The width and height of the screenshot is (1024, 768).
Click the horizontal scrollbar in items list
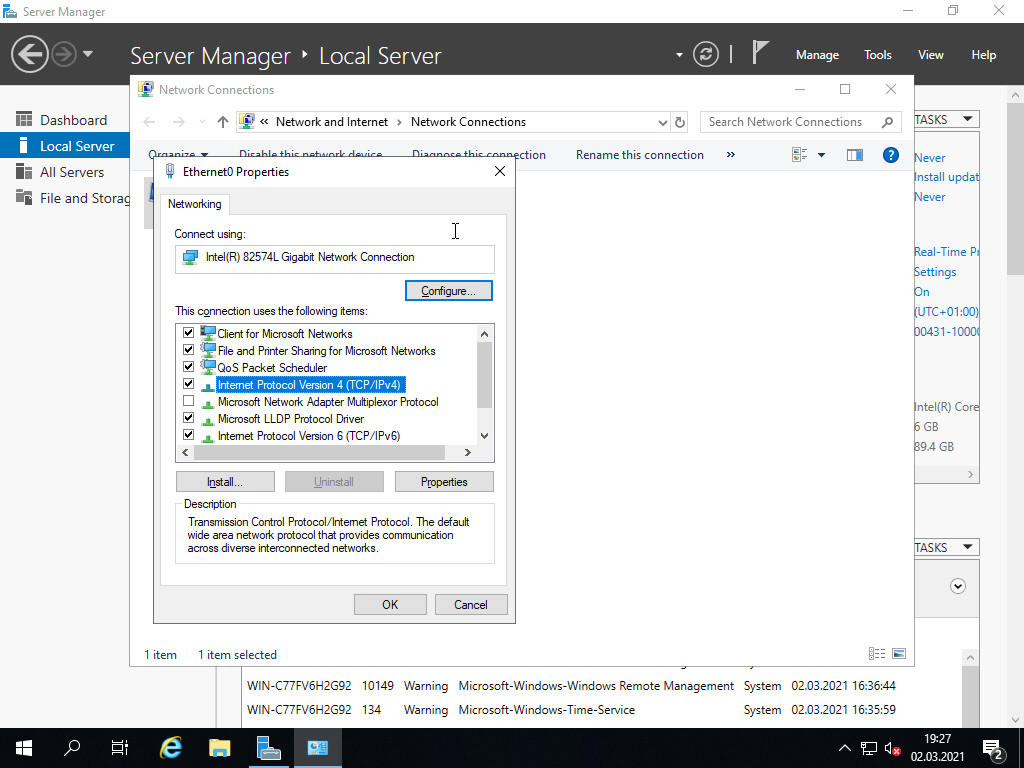tap(330, 453)
